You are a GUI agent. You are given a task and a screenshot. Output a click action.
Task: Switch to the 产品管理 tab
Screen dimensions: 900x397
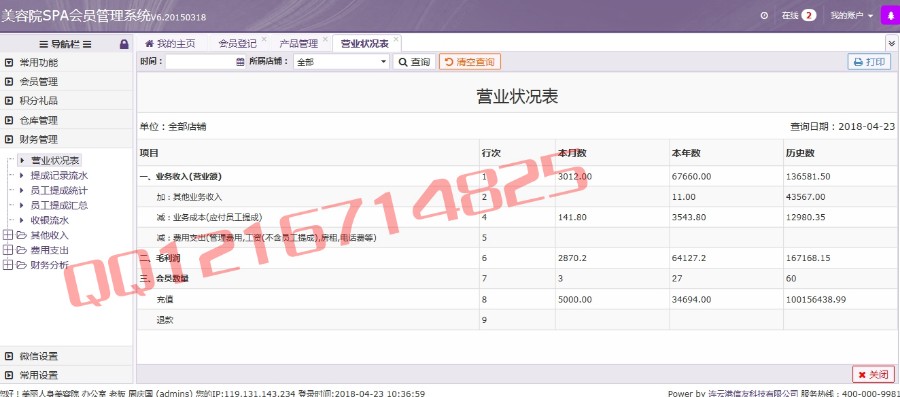pyautogui.click(x=298, y=44)
